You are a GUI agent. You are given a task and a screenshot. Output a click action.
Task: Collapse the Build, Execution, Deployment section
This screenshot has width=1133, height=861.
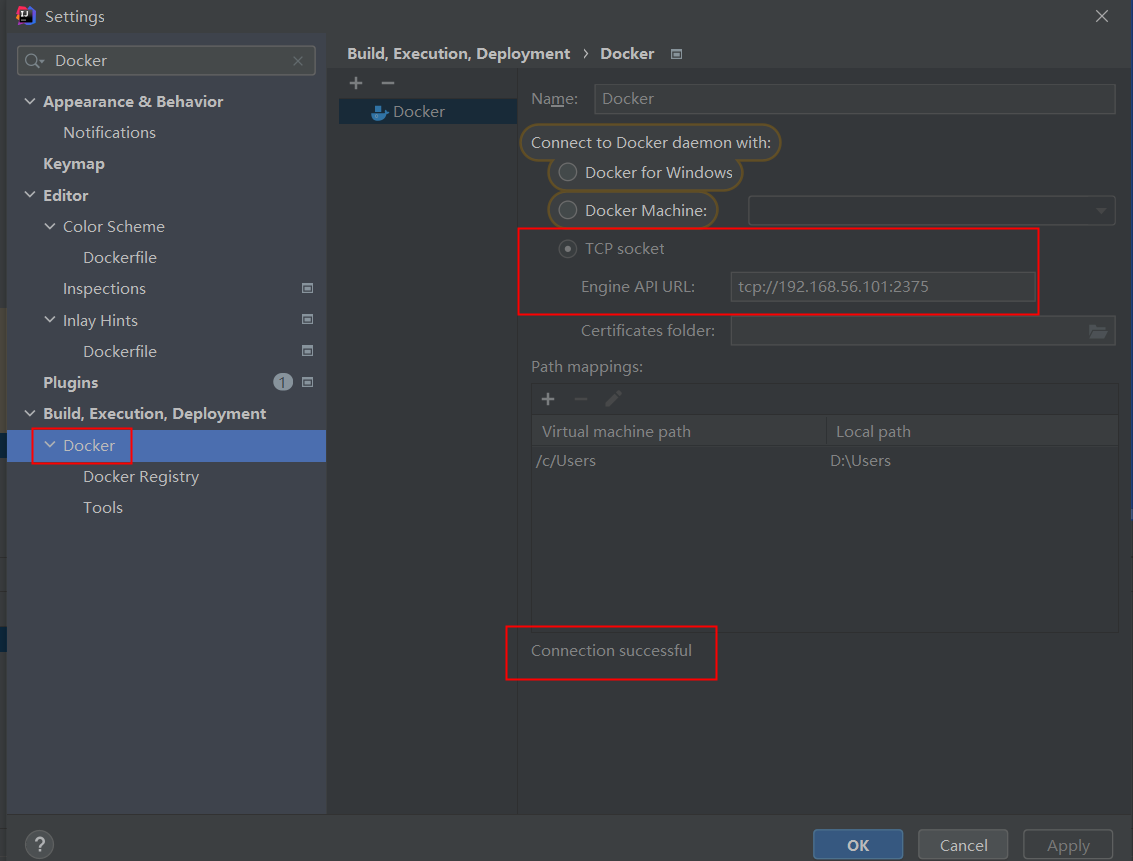tap(30, 413)
